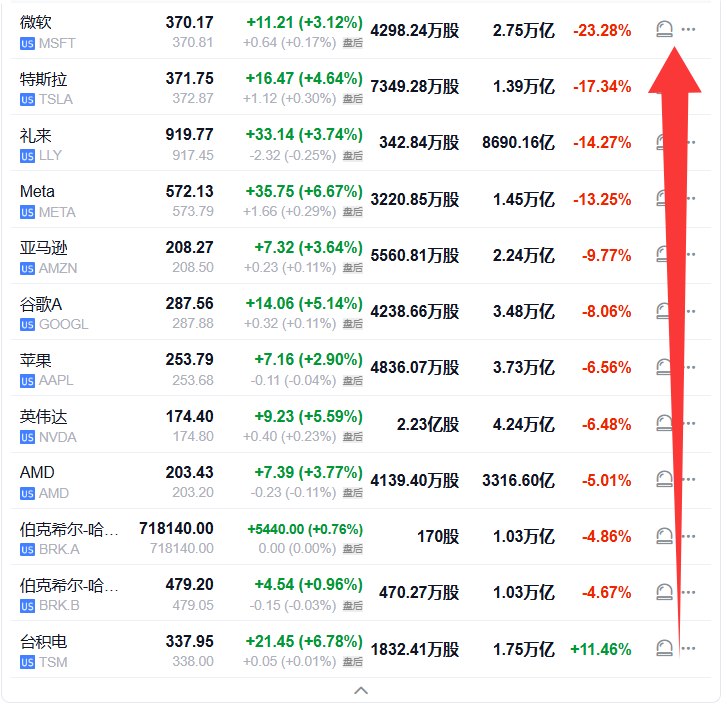The width and height of the screenshot is (727, 712).
Task: Open the 苹果 stock name
Action: 36,361
